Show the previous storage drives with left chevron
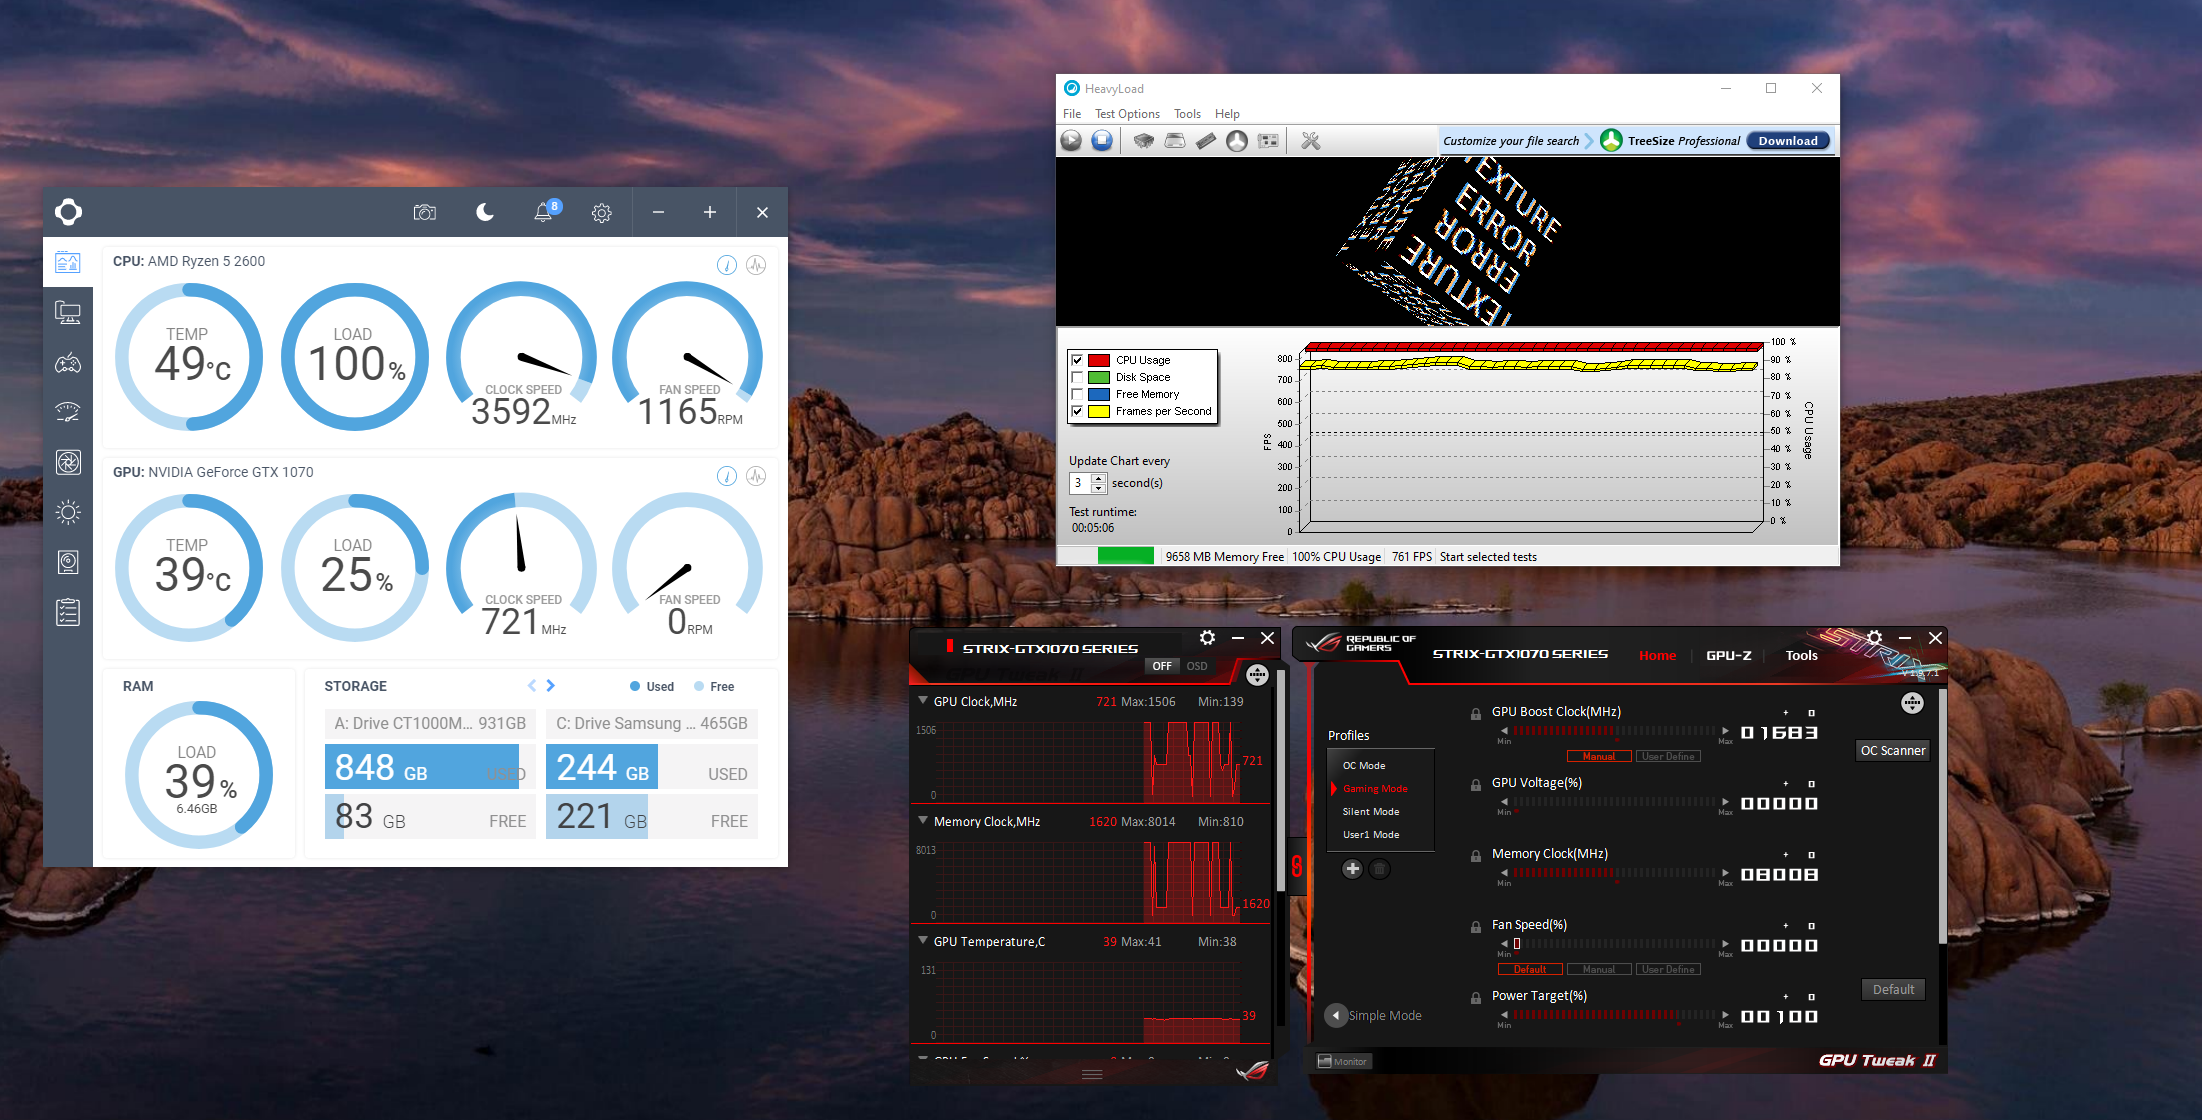 pyautogui.click(x=532, y=686)
